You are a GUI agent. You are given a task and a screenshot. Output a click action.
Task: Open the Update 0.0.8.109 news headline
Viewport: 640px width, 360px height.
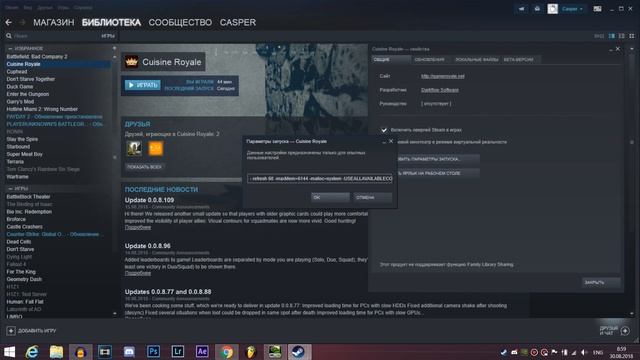(x=149, y=200)
